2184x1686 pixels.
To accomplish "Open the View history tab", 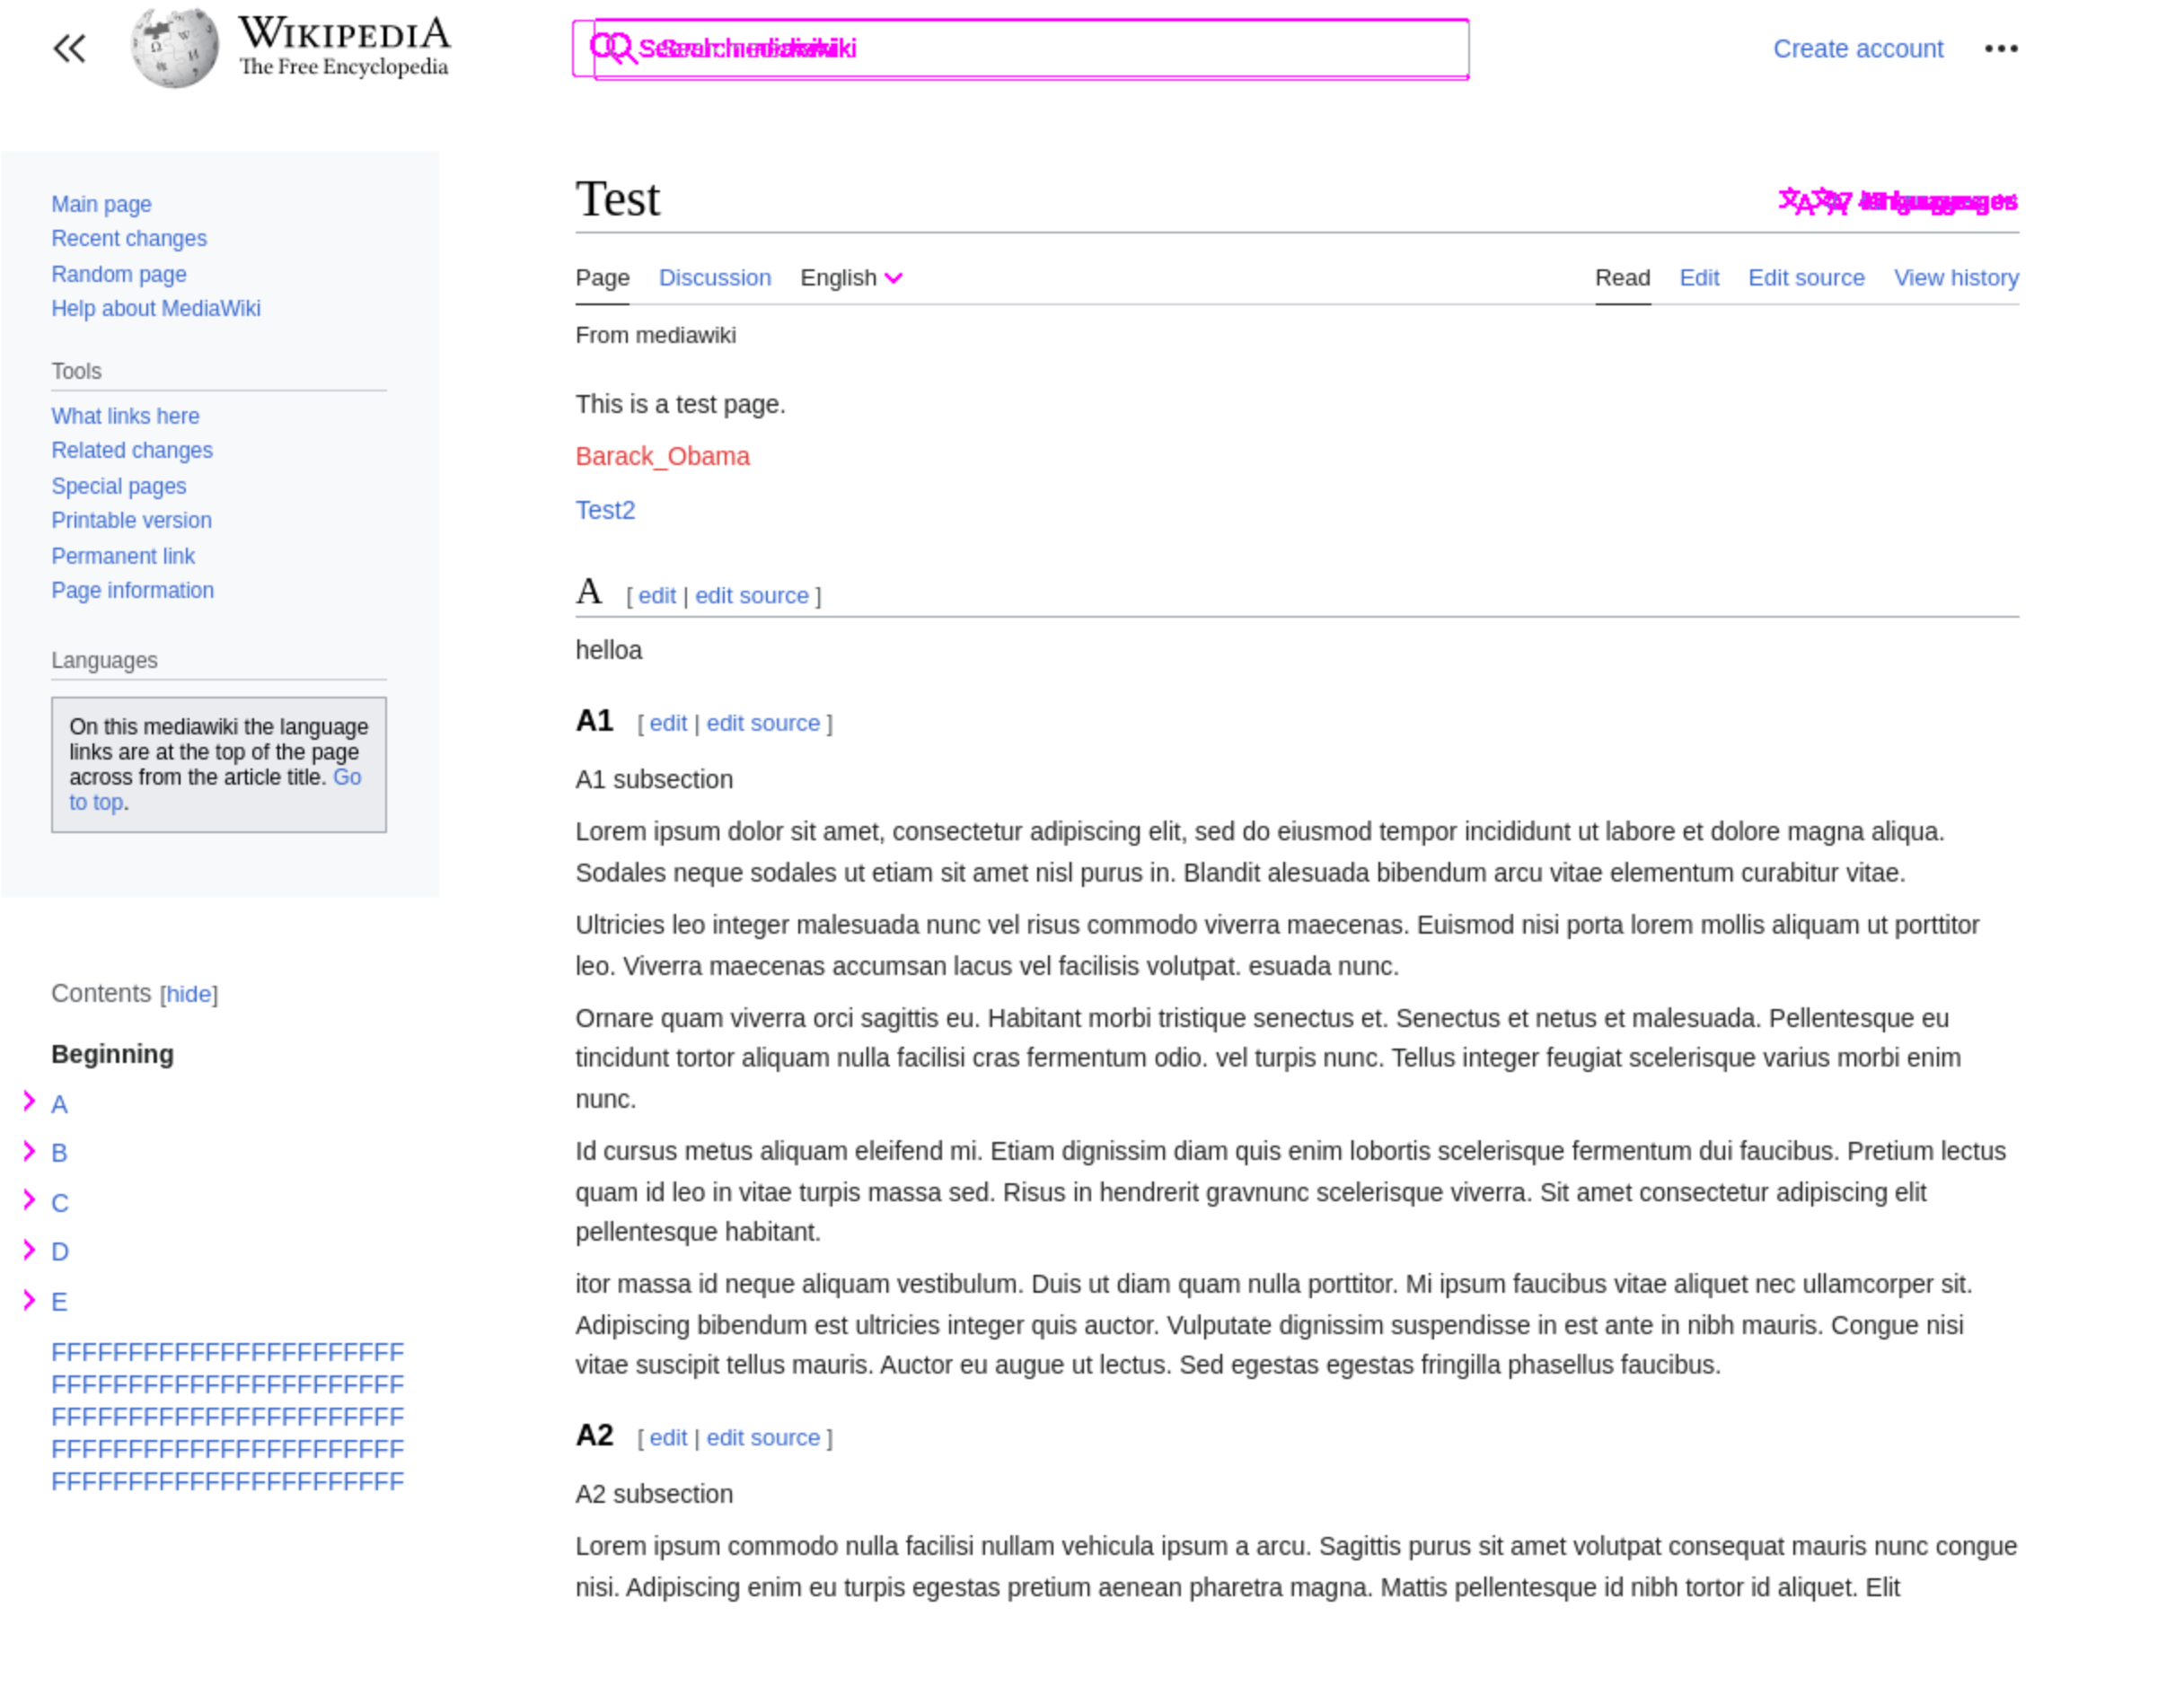I will click(x=1956, y=277).
